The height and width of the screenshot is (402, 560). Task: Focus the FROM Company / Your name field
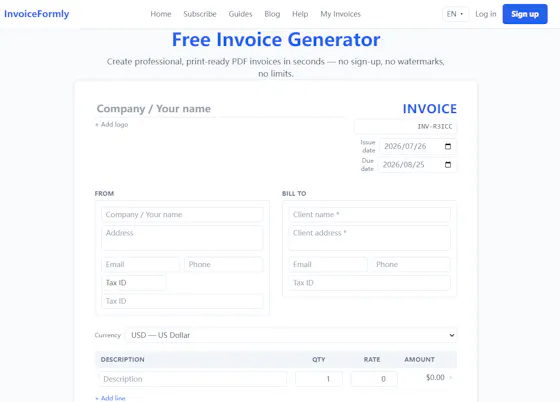(182, 215)
